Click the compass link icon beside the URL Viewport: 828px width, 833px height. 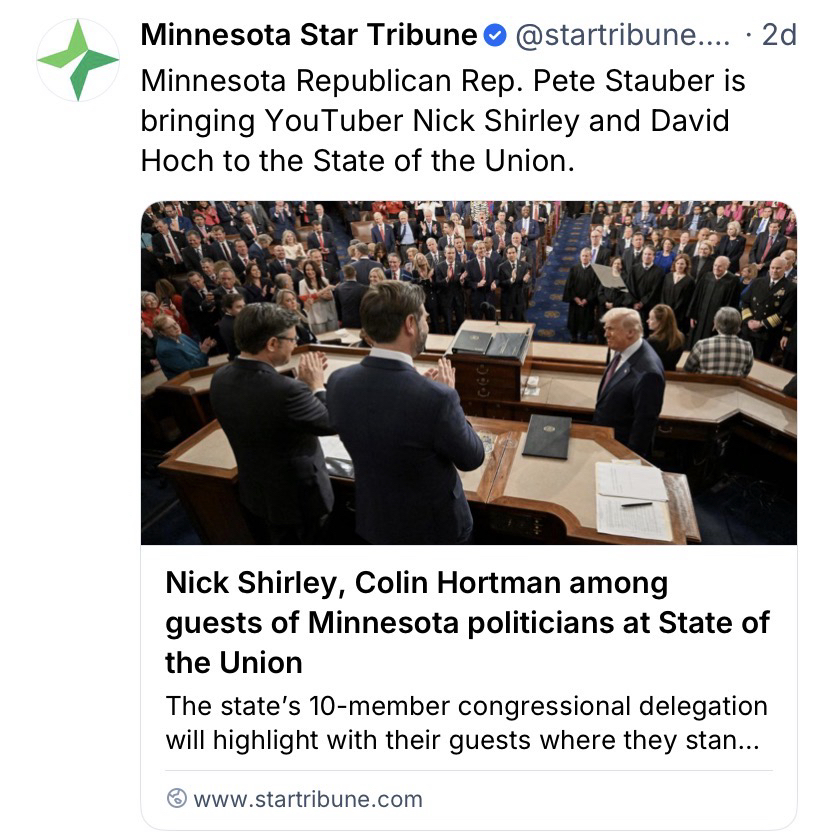click(177, 798)
